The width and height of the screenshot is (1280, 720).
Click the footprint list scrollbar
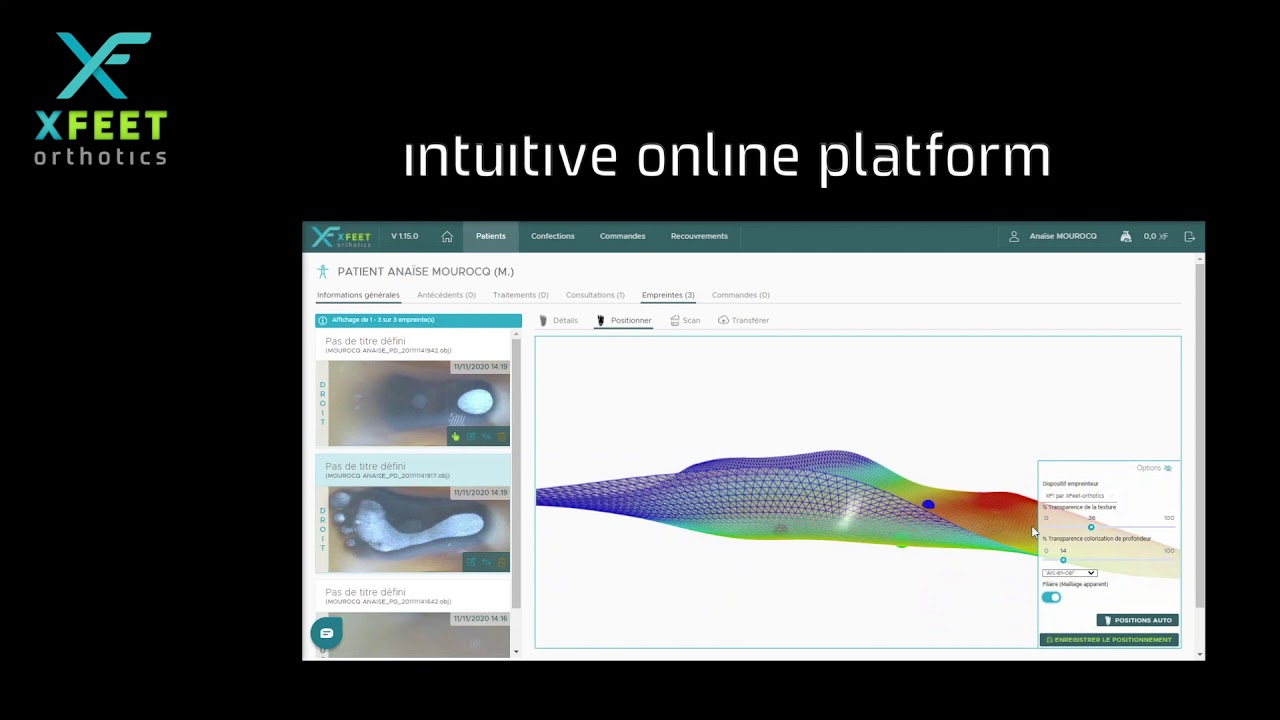(516, 474)
